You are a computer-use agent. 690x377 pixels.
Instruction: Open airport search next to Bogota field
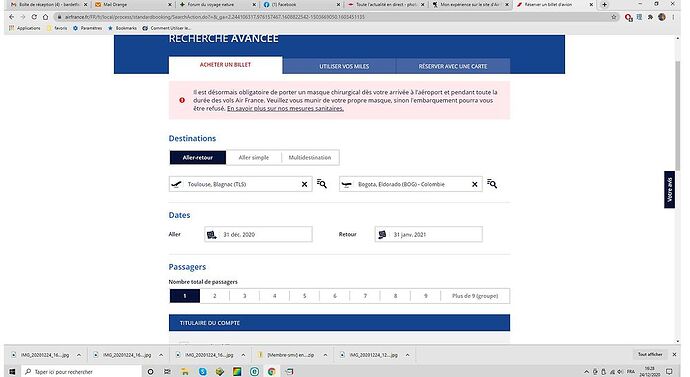coord(492,184)
